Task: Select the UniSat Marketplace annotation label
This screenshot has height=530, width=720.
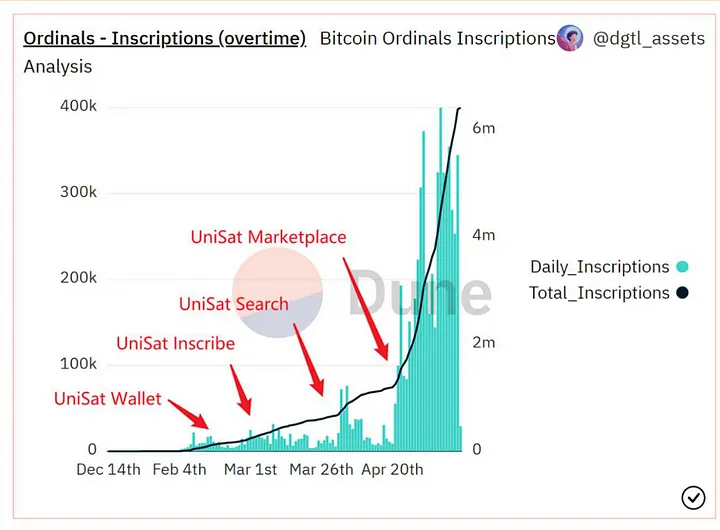Action: tap(268, 237)
